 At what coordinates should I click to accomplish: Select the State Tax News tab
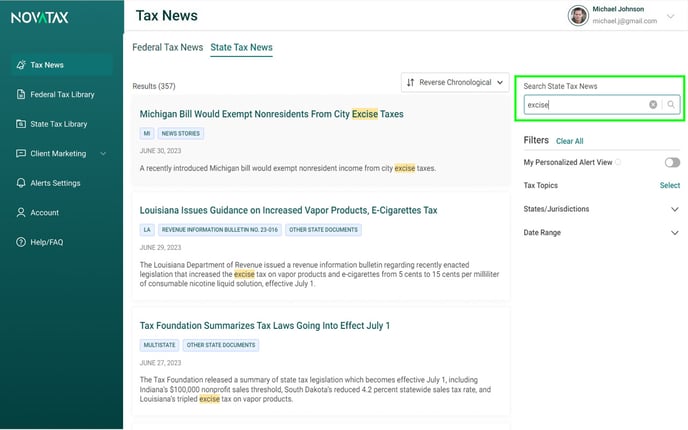coord(241,47)
